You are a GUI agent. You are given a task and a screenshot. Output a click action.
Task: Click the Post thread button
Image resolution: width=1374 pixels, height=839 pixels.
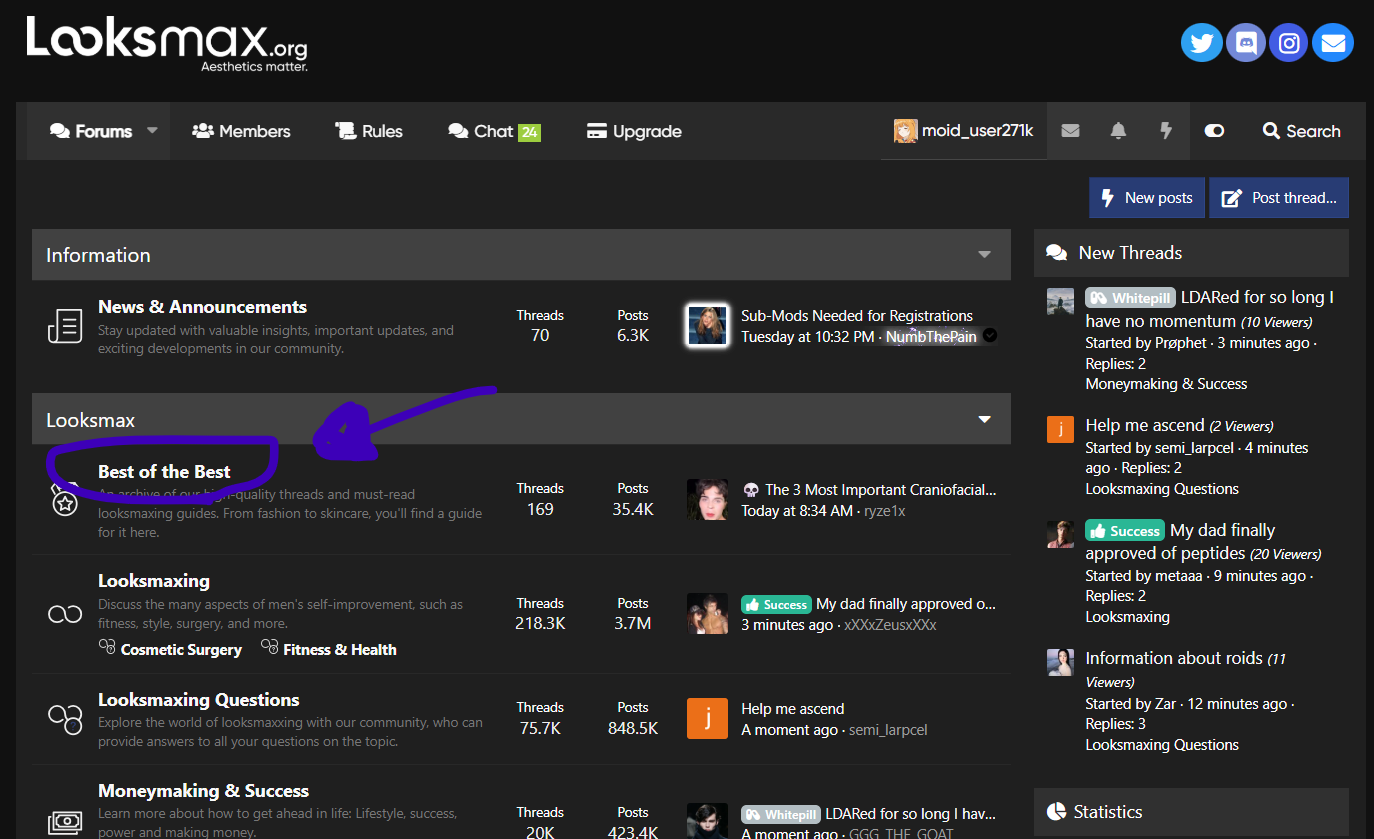1279,198
